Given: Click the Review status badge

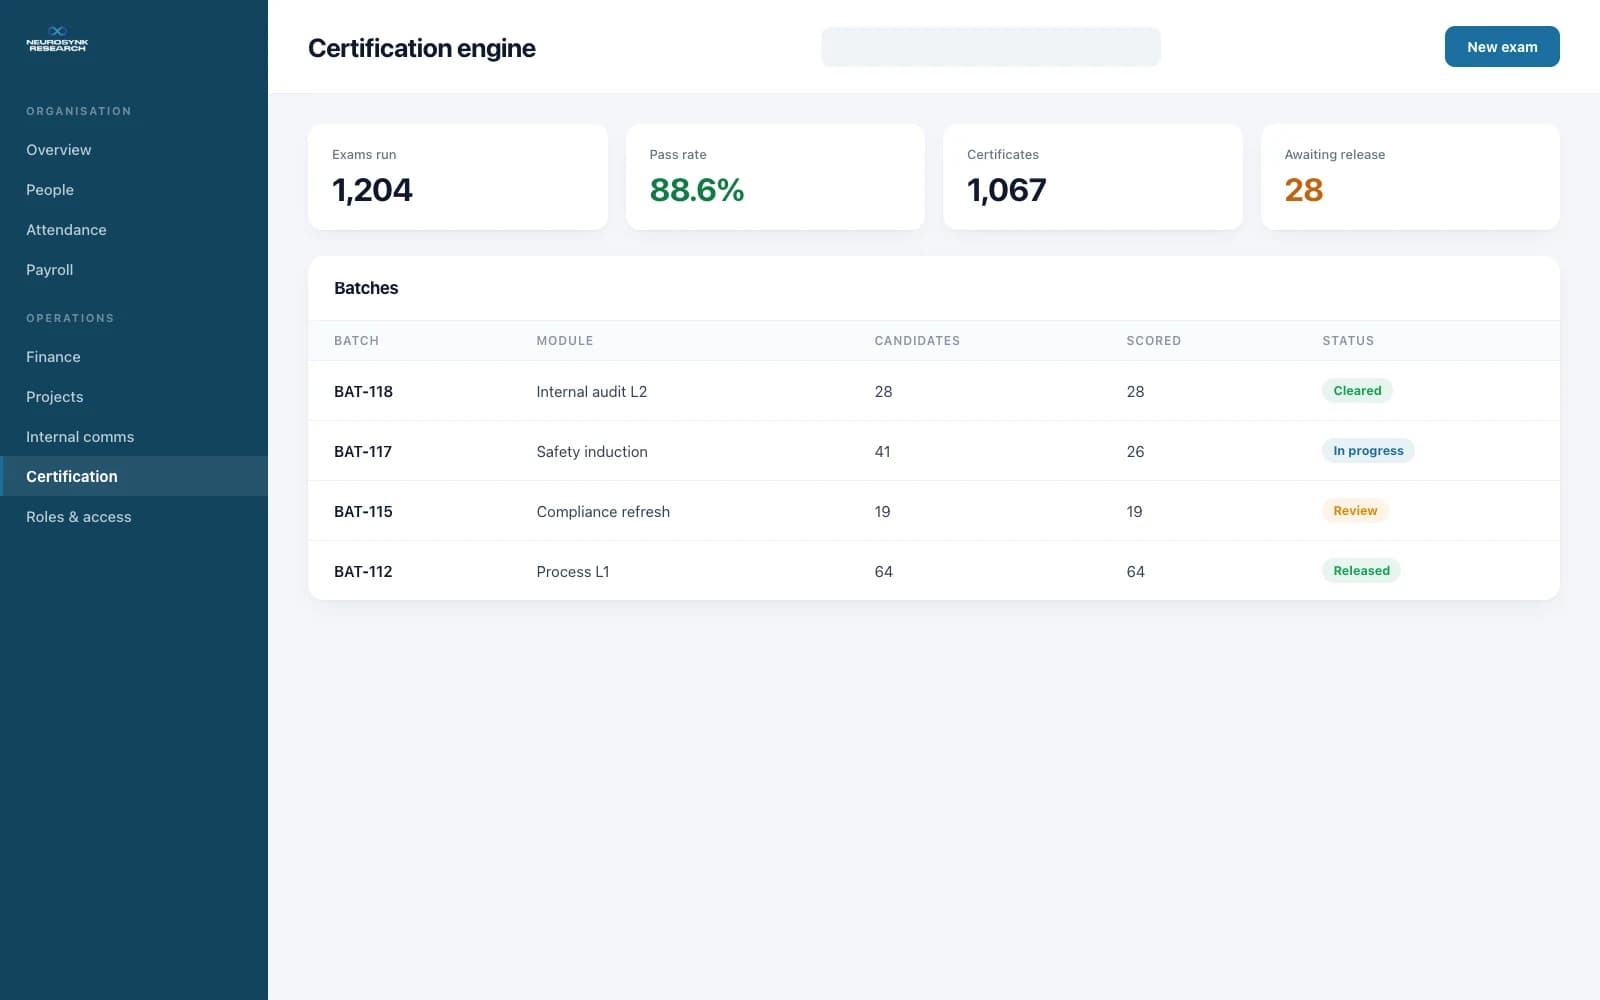Looking at the screenshot, I should 1355,511.
